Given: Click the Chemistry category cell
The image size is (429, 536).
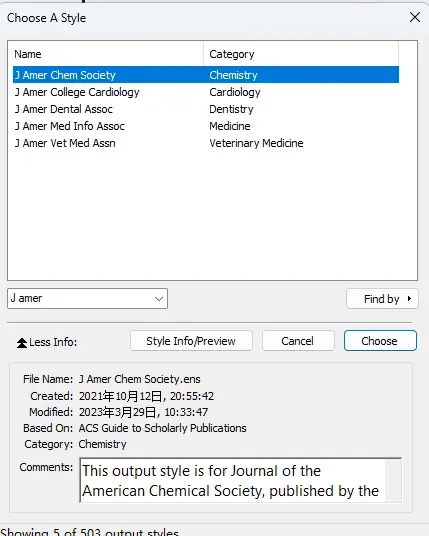Looking at the screenshot, I should tap(233, 75).
